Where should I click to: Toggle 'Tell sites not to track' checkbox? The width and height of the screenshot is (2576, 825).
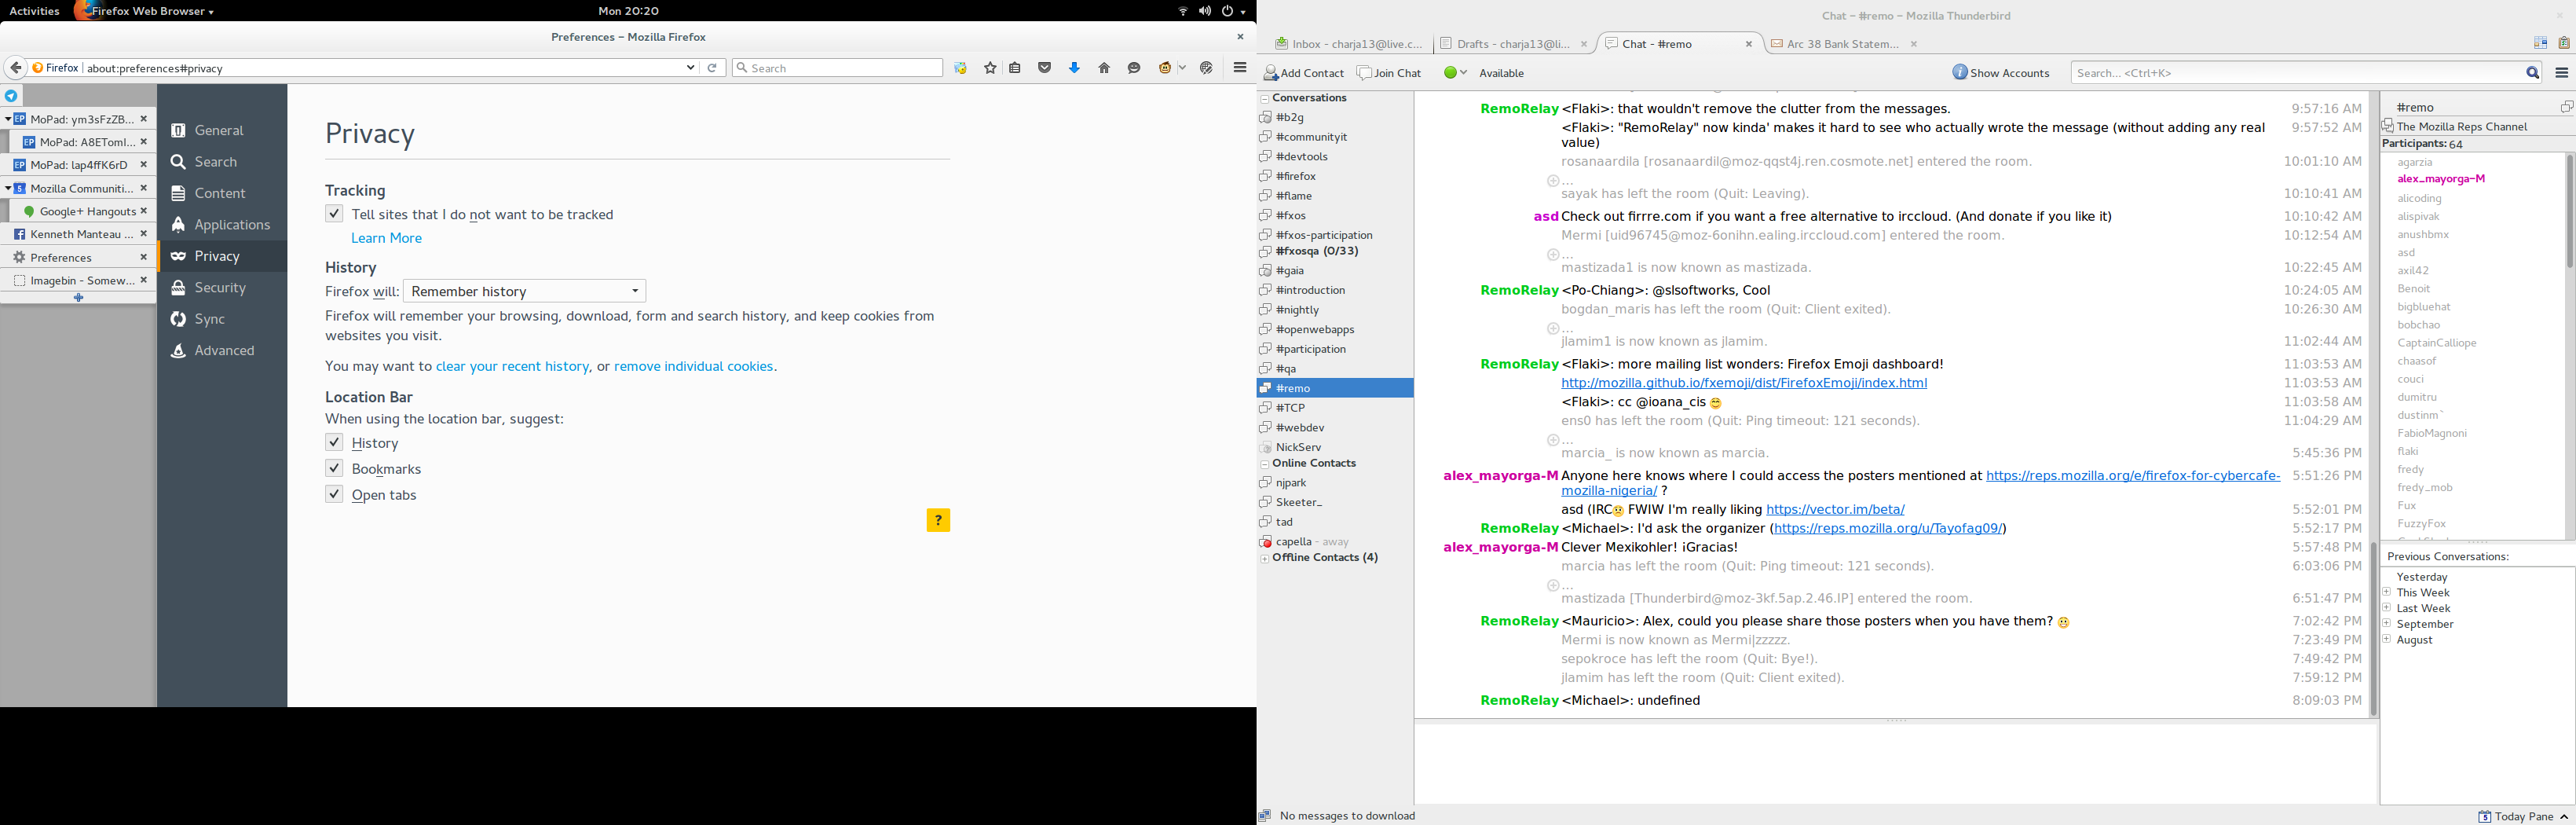coord(334,214)
